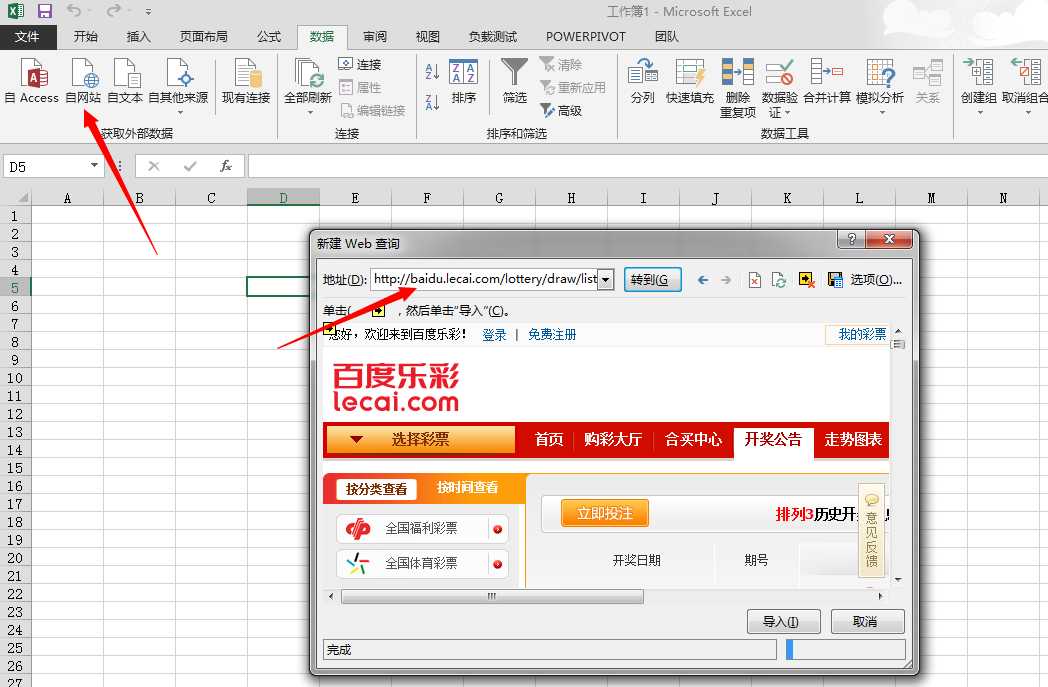Switch to the POWERPIVOT tab
The width and height of the screenshot is (1048, 687).
(x=585, y=37)
